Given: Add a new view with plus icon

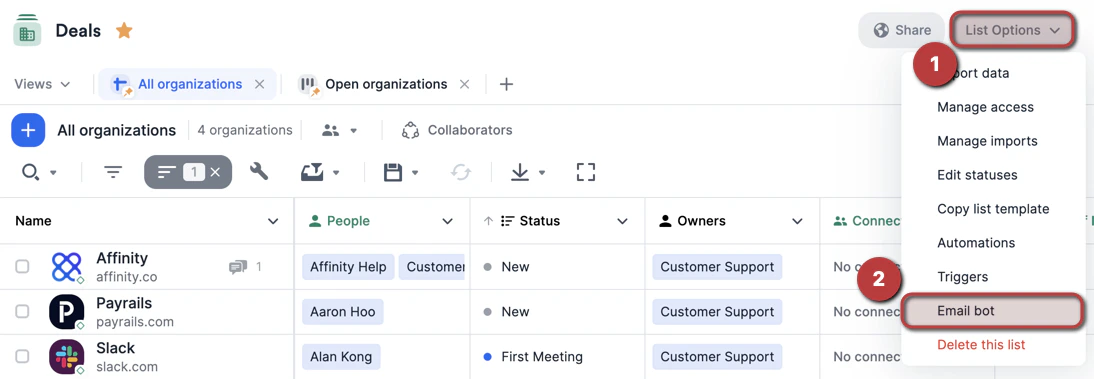Looking at the screenshot, I should [x=507, y=84].
